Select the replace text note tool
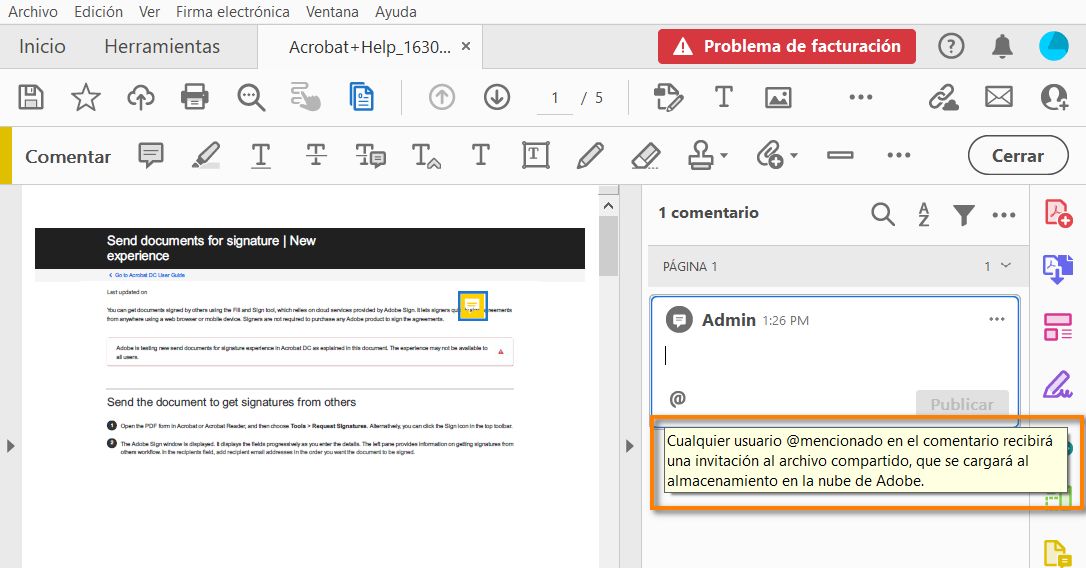 [371, 156]
